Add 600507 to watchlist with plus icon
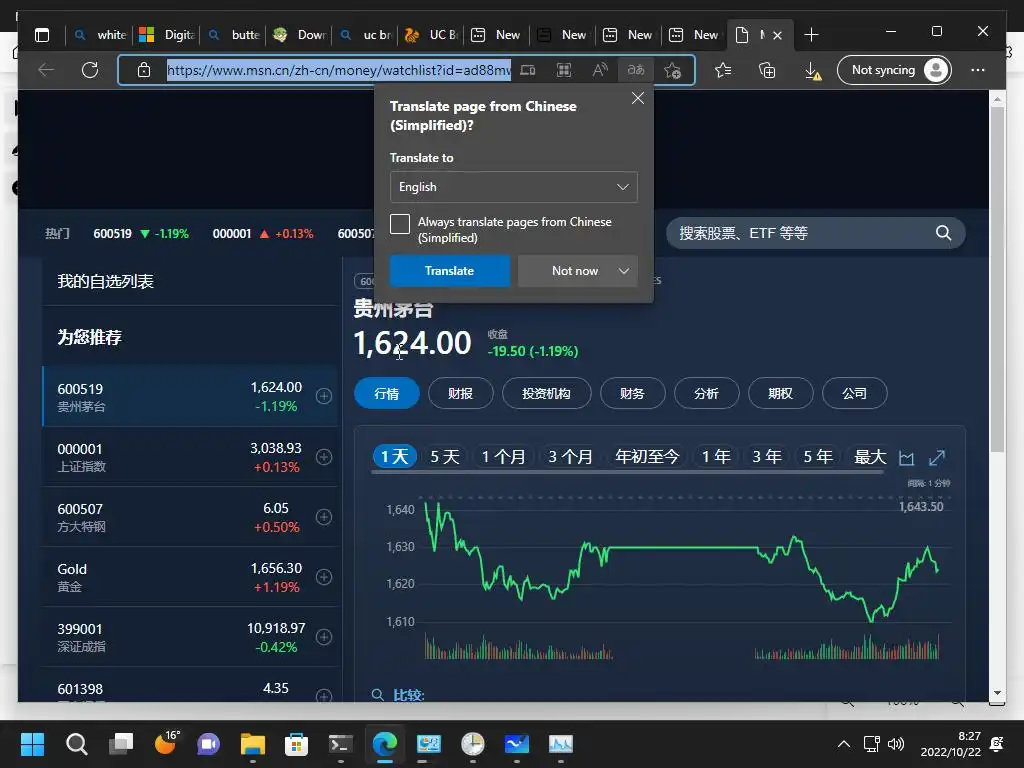The width and height of the screenshot is (1024, 768). click(324, 517)
